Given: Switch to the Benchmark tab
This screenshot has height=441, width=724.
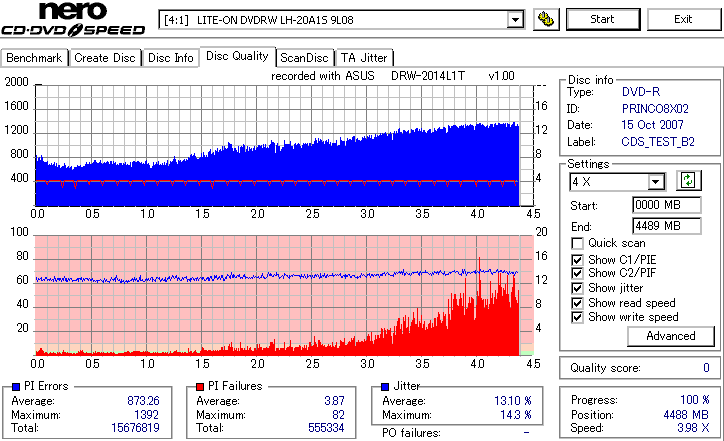Looking at the screenshot, I should coord(34,58).
